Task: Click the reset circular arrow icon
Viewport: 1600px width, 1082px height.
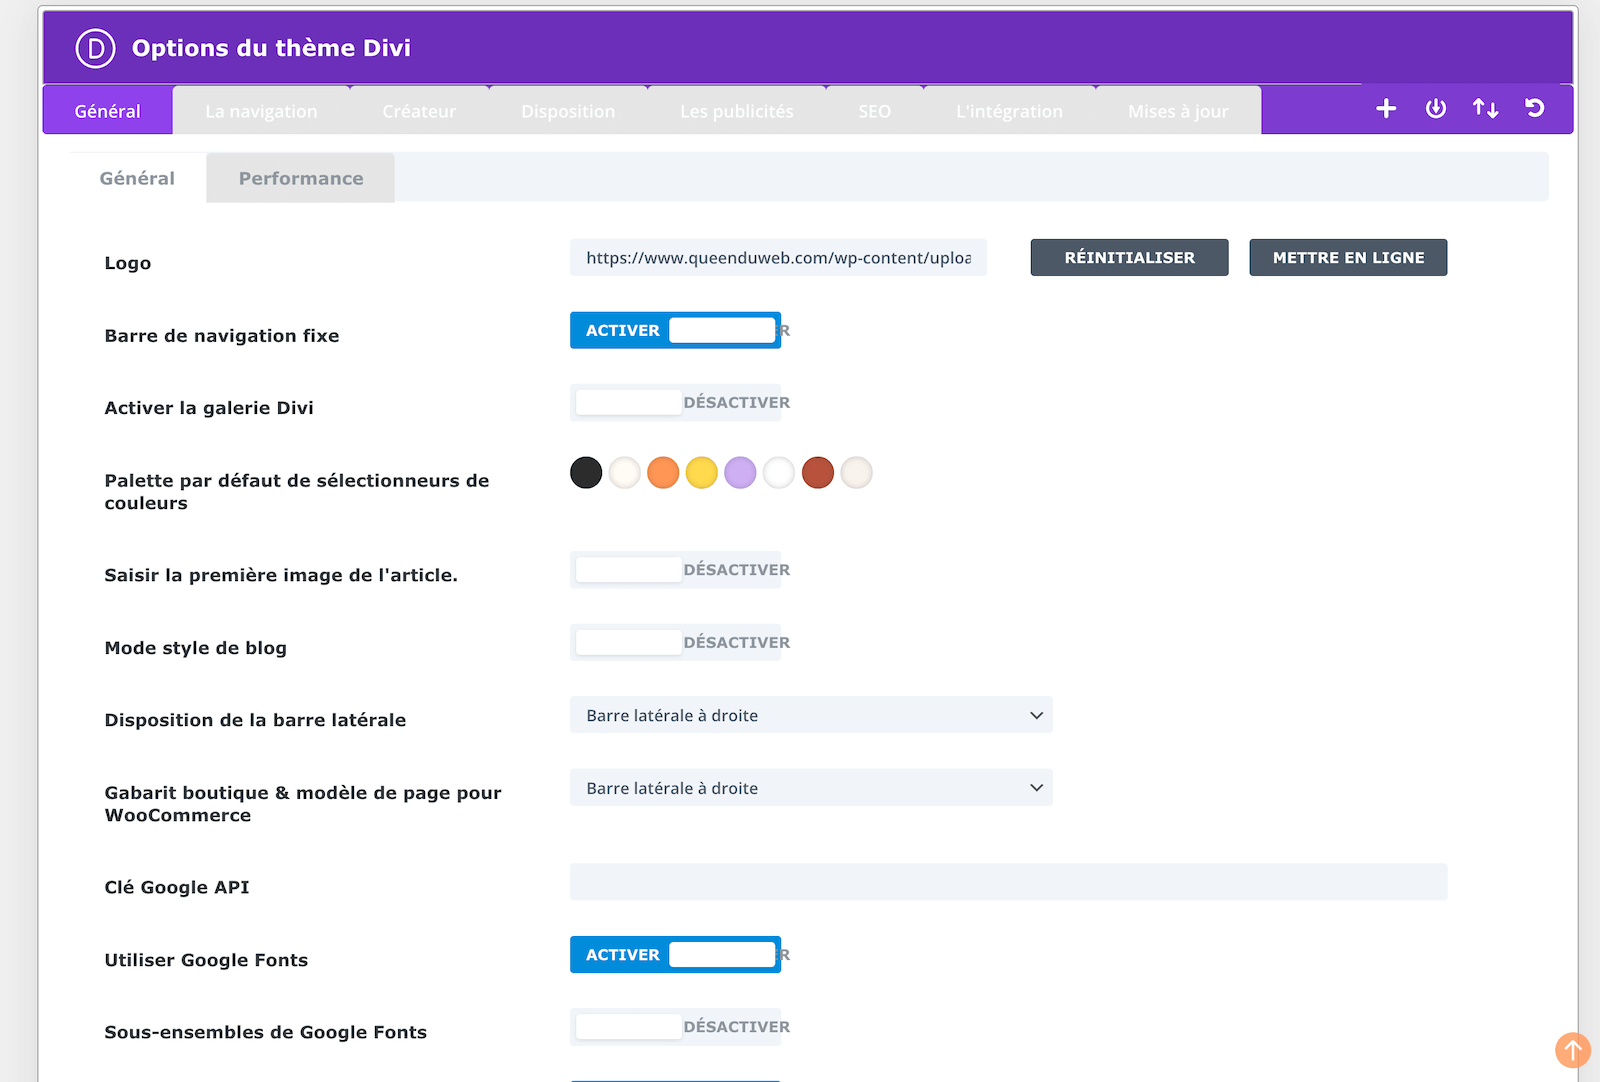Action: [x=1535, y=109]
